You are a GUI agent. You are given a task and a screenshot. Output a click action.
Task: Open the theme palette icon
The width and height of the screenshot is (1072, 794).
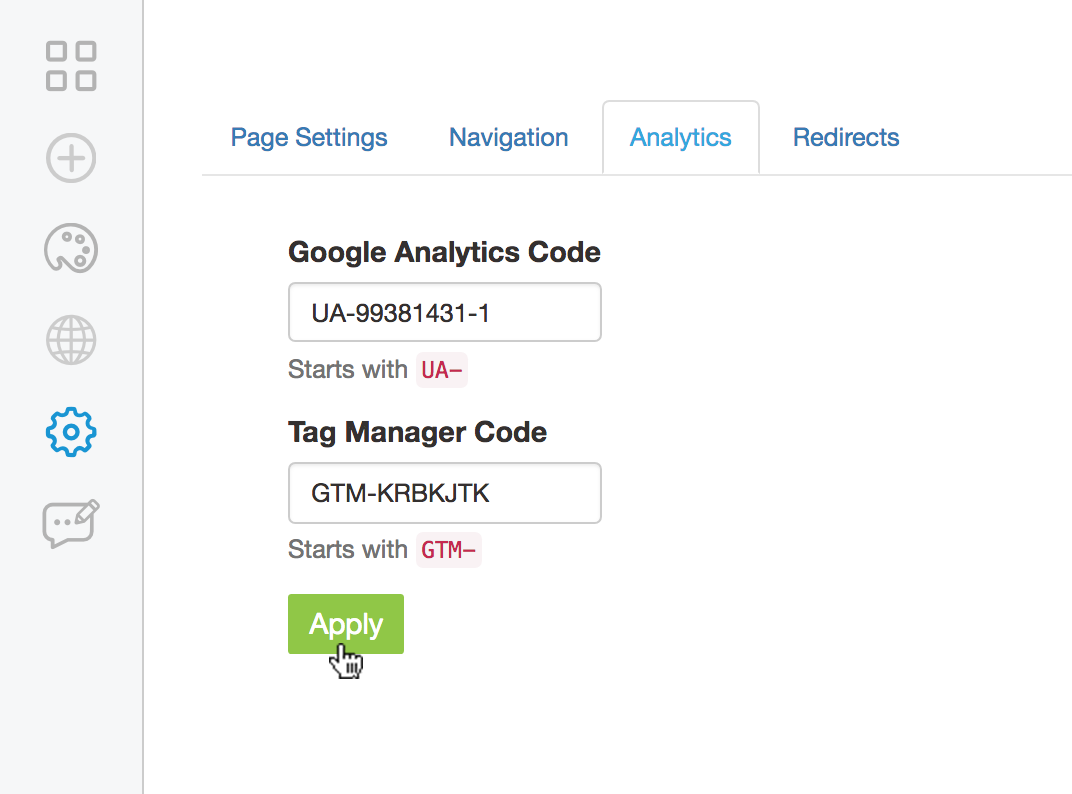(x=71, y=248)
